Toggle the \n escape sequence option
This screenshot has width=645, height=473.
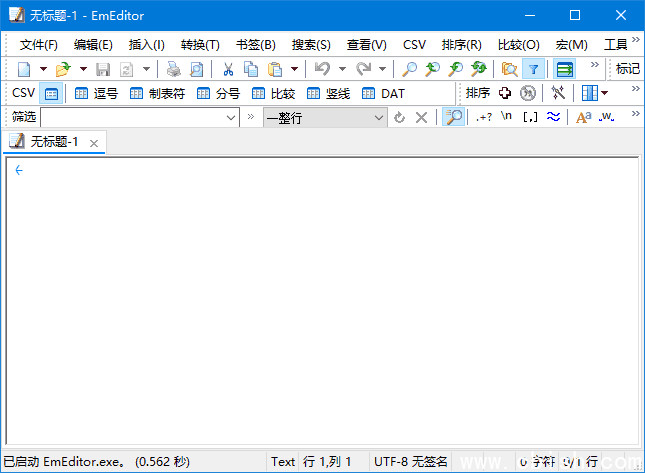(x=506, y=117)
